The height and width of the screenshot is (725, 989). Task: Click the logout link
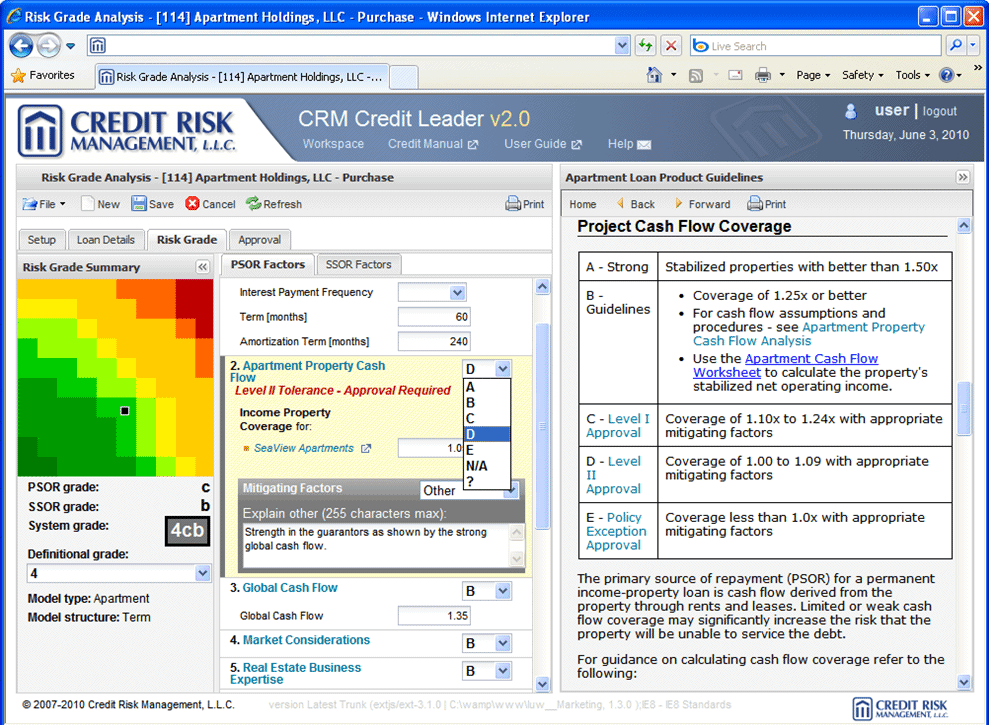click(939, 111)
